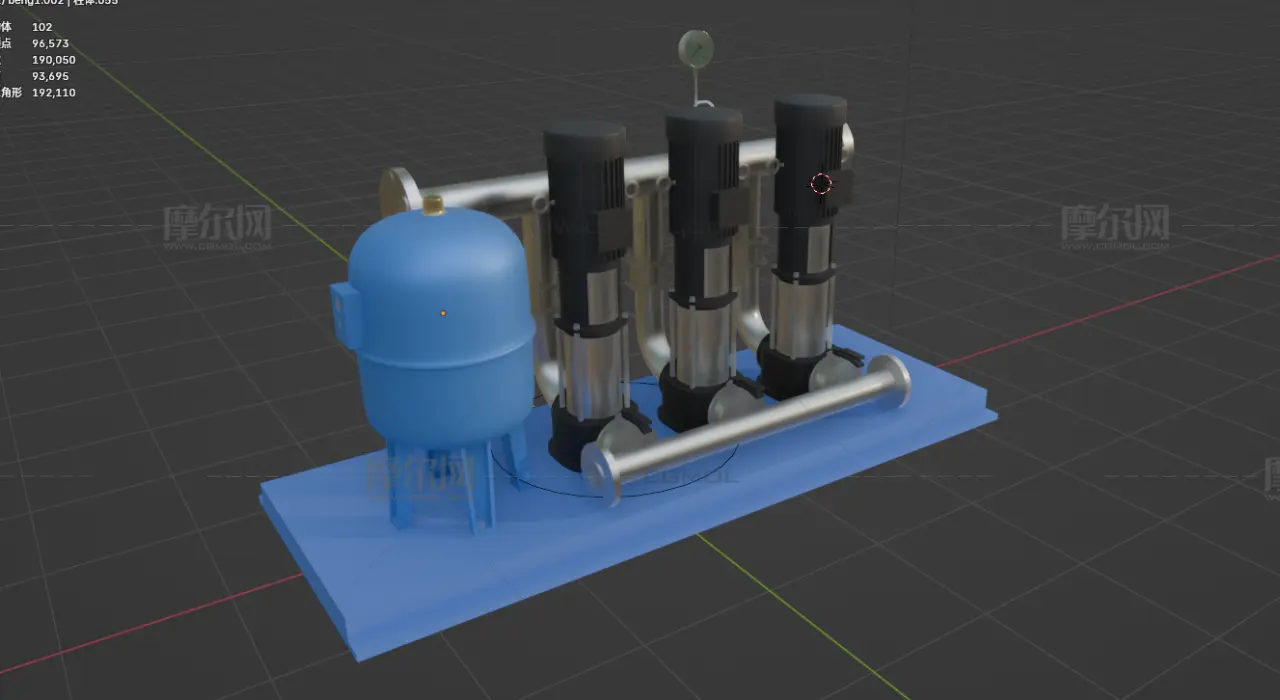Click the object count value 102

pos(42,27)
